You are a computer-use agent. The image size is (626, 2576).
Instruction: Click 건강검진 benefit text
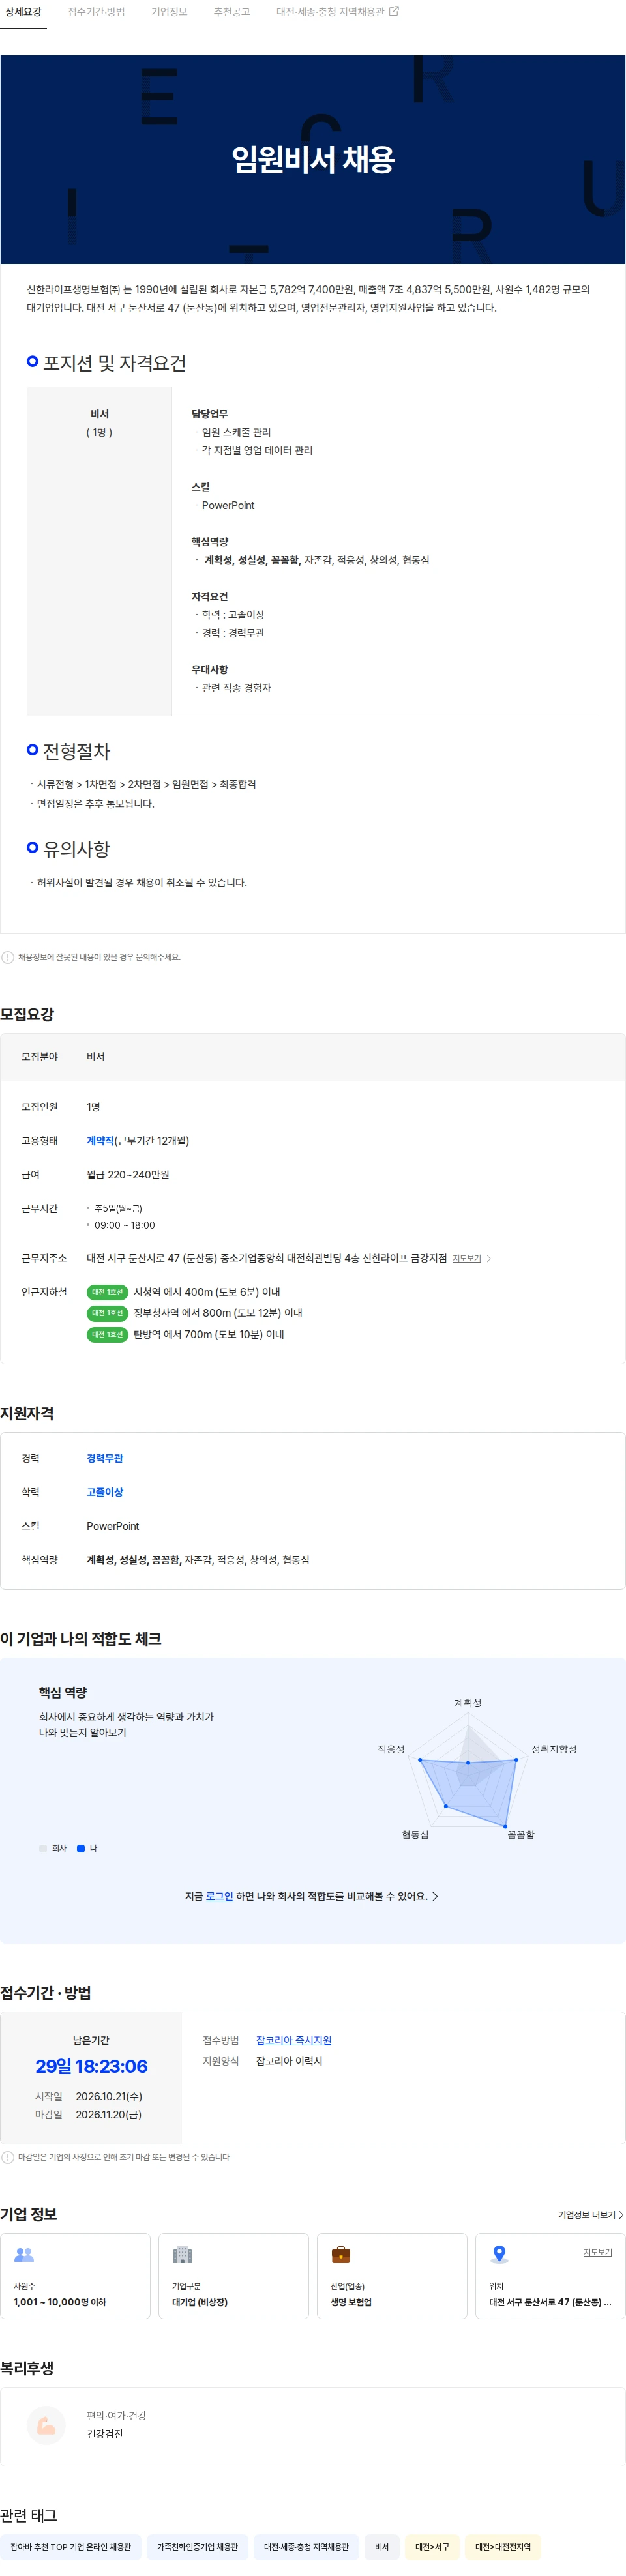click(x=105, y=2434)
